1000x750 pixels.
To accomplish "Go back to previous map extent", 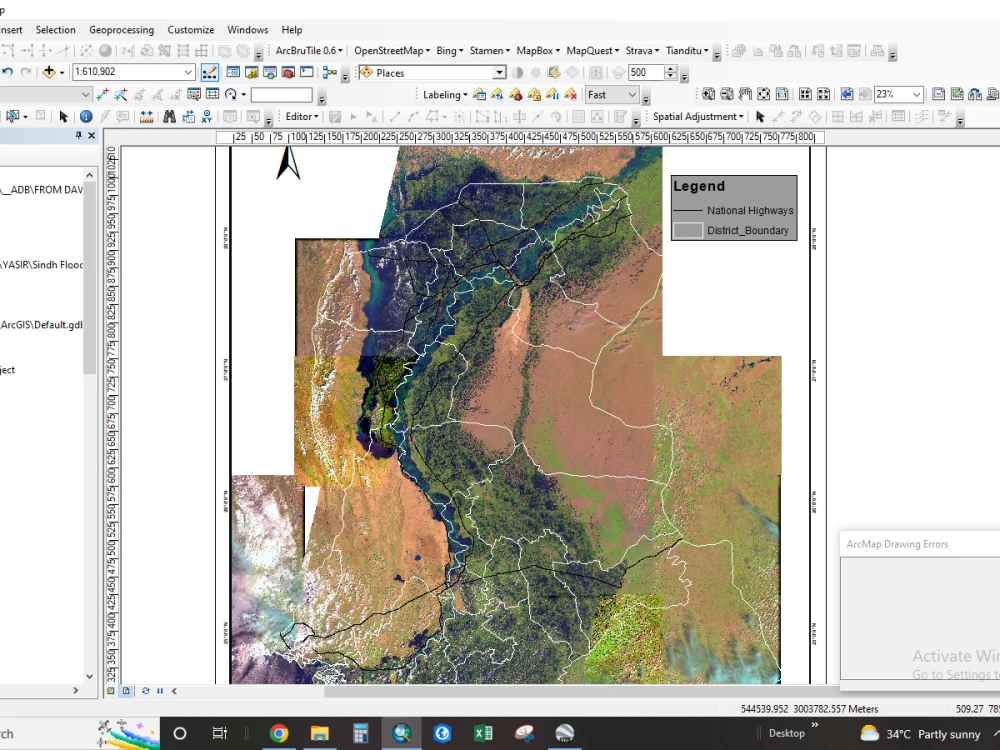I will click(845, 93).
